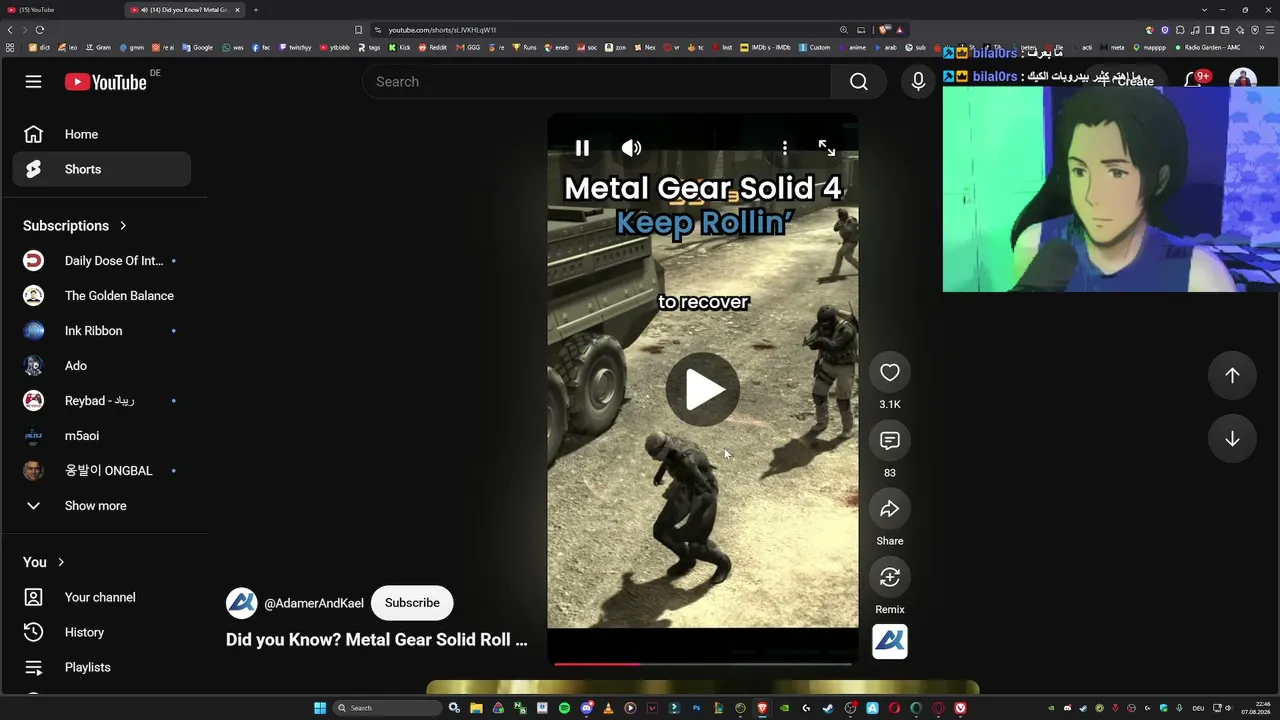Image resolution: width=1280 pixels, height=720 pixels.
Task: Open the Ado channel
Action: (101, 366)
